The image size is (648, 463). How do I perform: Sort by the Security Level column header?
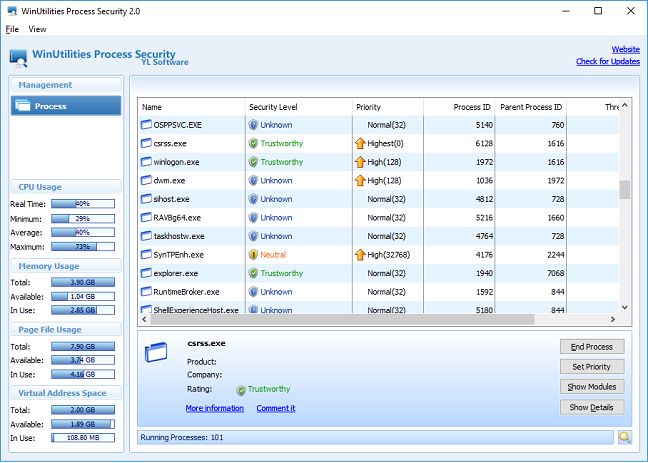299,107
